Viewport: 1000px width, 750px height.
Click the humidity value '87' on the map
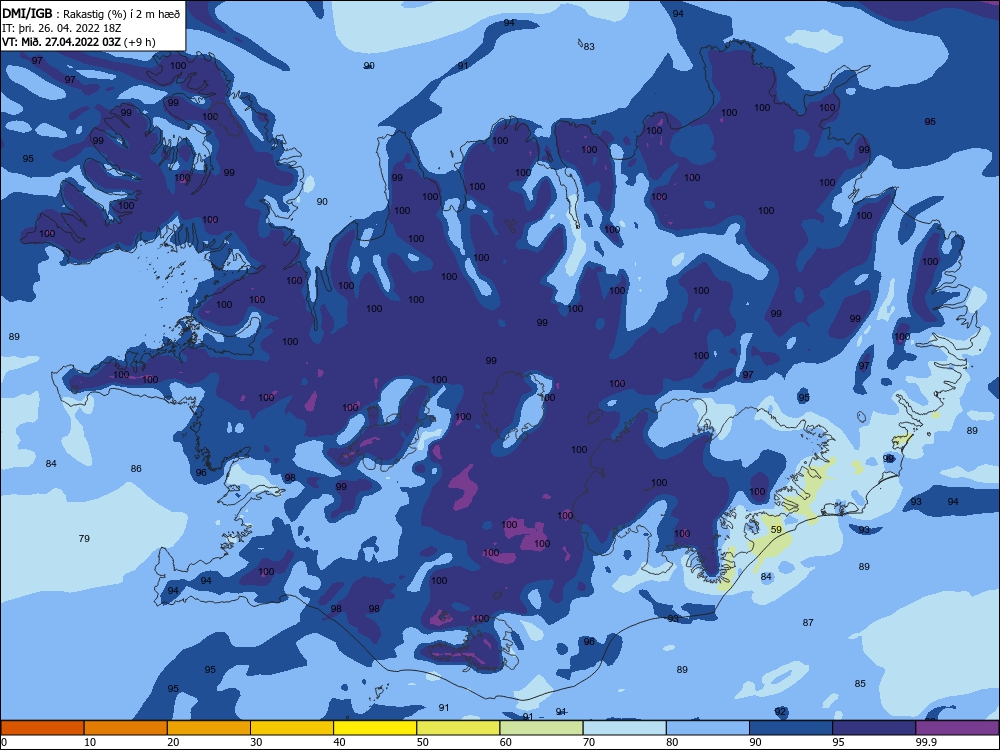tap(808, 622)
